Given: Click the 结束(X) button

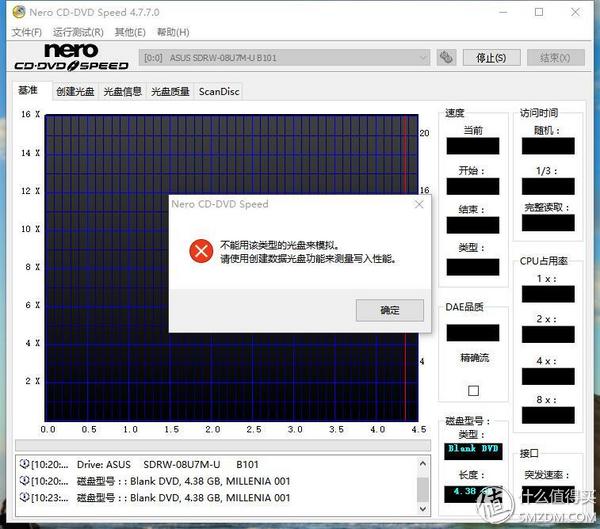Looking at the screenshot, I should tap(555, 58).
